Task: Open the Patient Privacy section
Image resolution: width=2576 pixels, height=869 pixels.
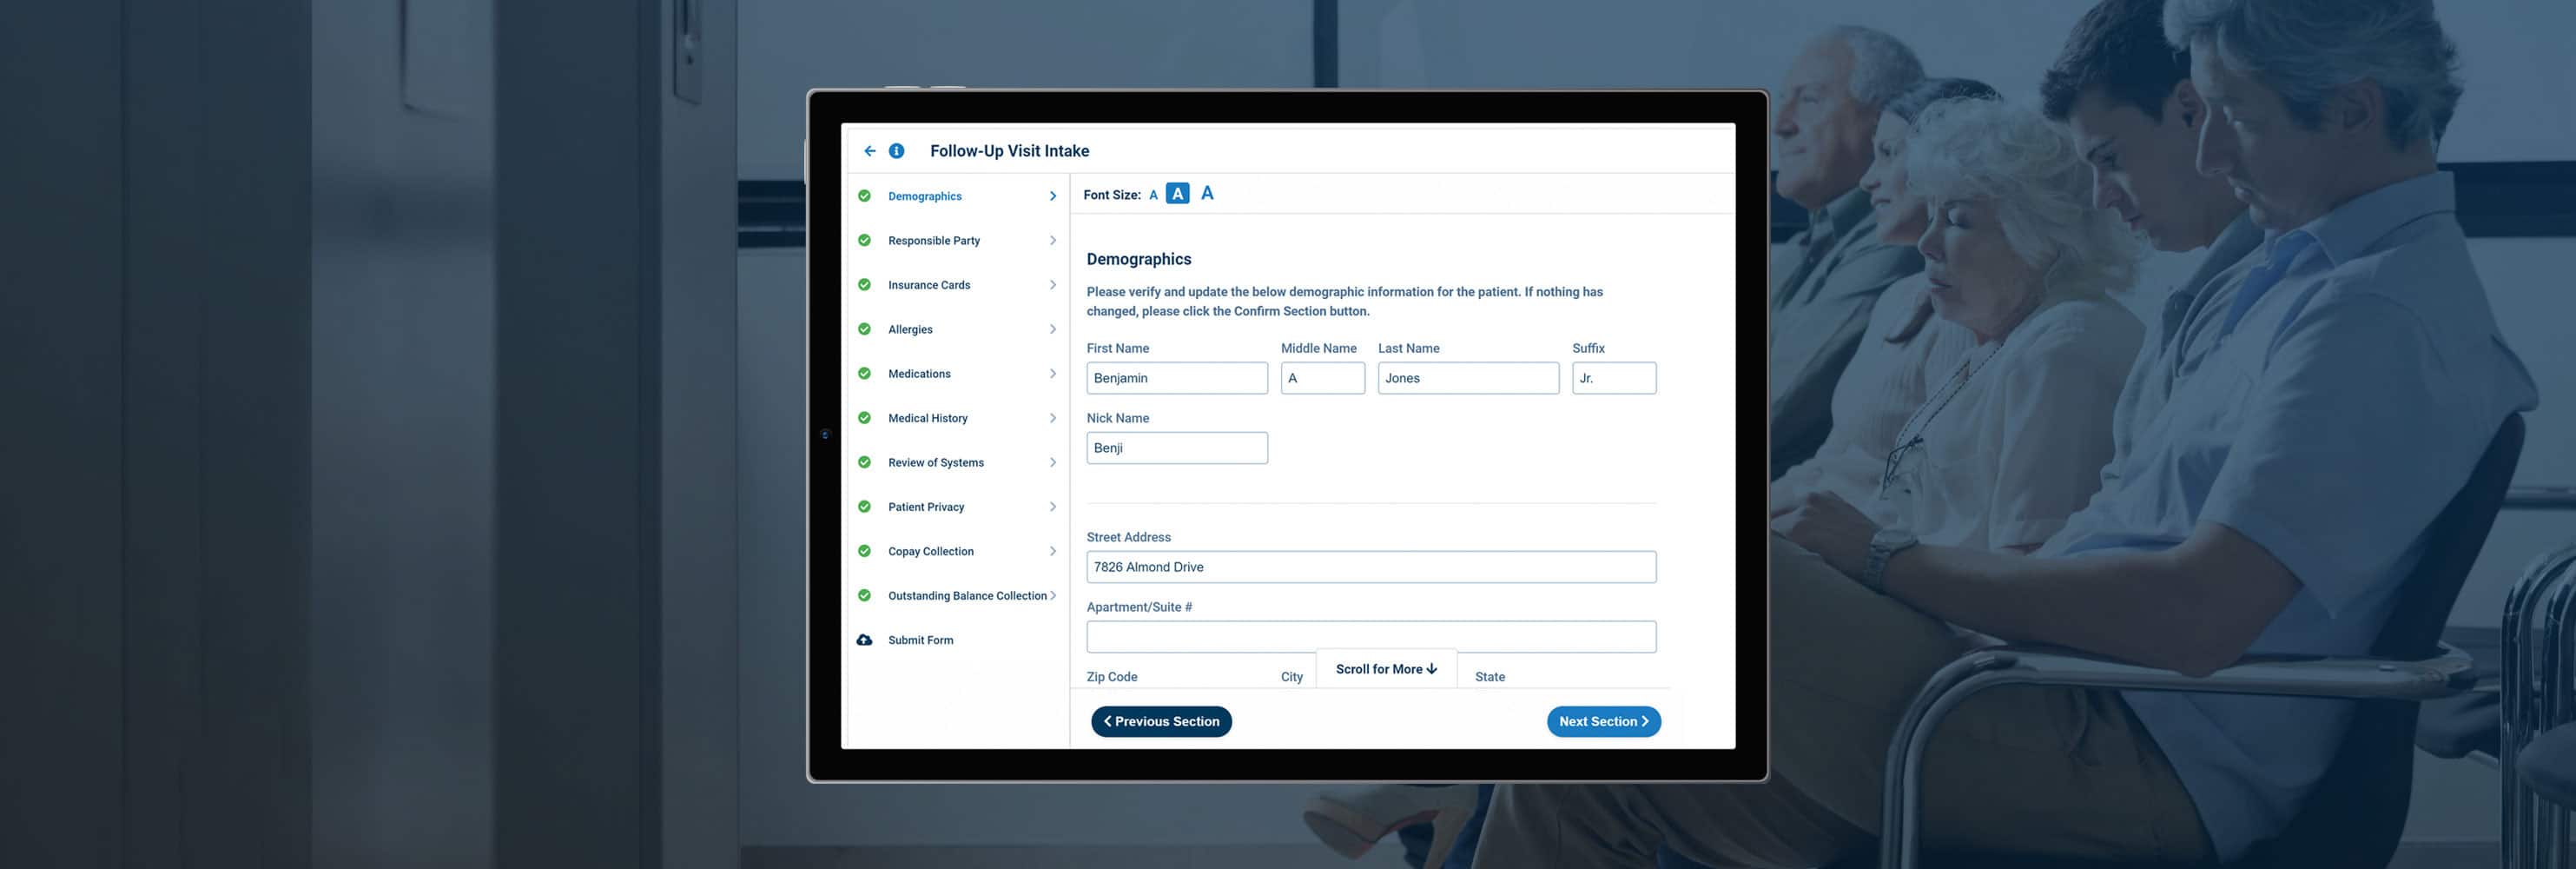Action: coord(925,507)
